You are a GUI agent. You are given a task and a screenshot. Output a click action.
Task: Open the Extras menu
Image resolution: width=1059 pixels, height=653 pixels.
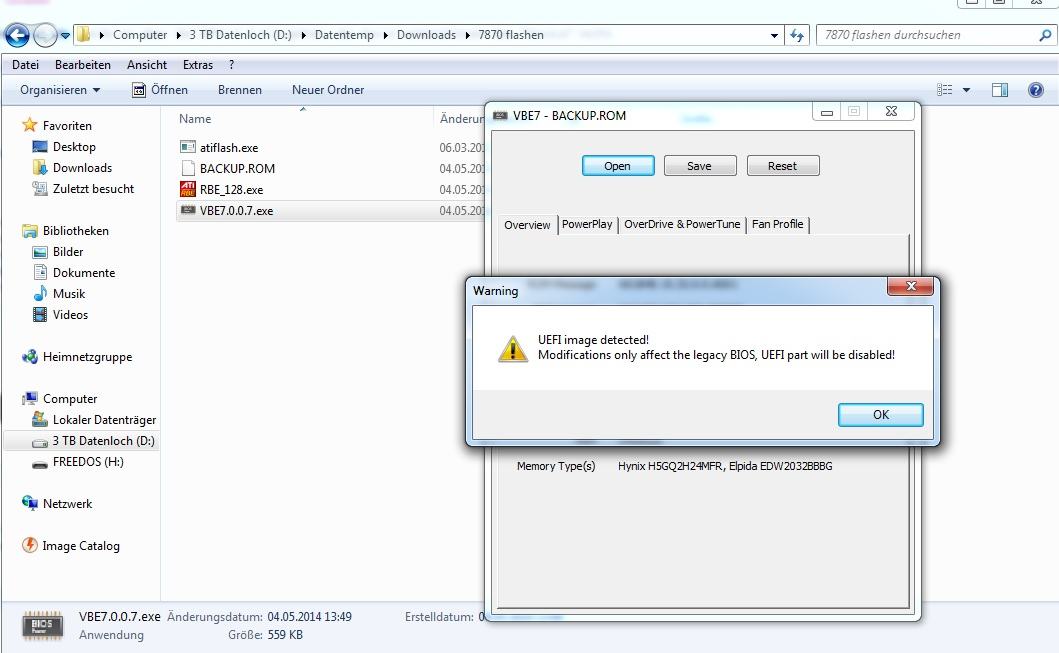click(197, 65)
